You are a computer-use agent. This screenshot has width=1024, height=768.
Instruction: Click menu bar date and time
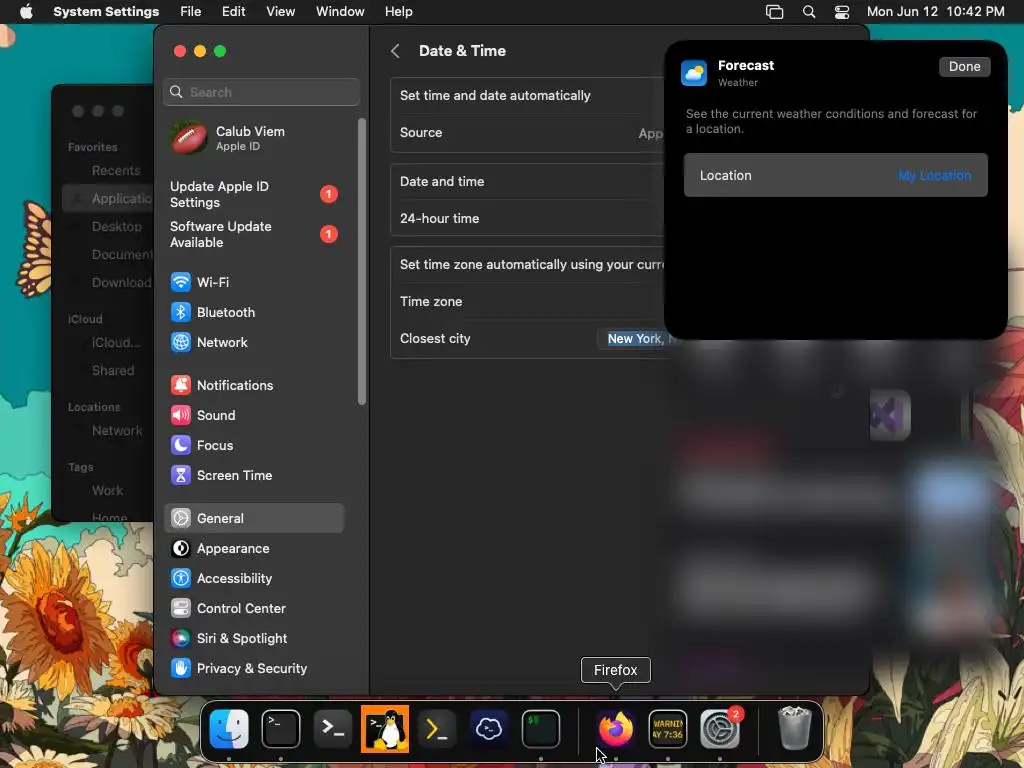point(935,12)
